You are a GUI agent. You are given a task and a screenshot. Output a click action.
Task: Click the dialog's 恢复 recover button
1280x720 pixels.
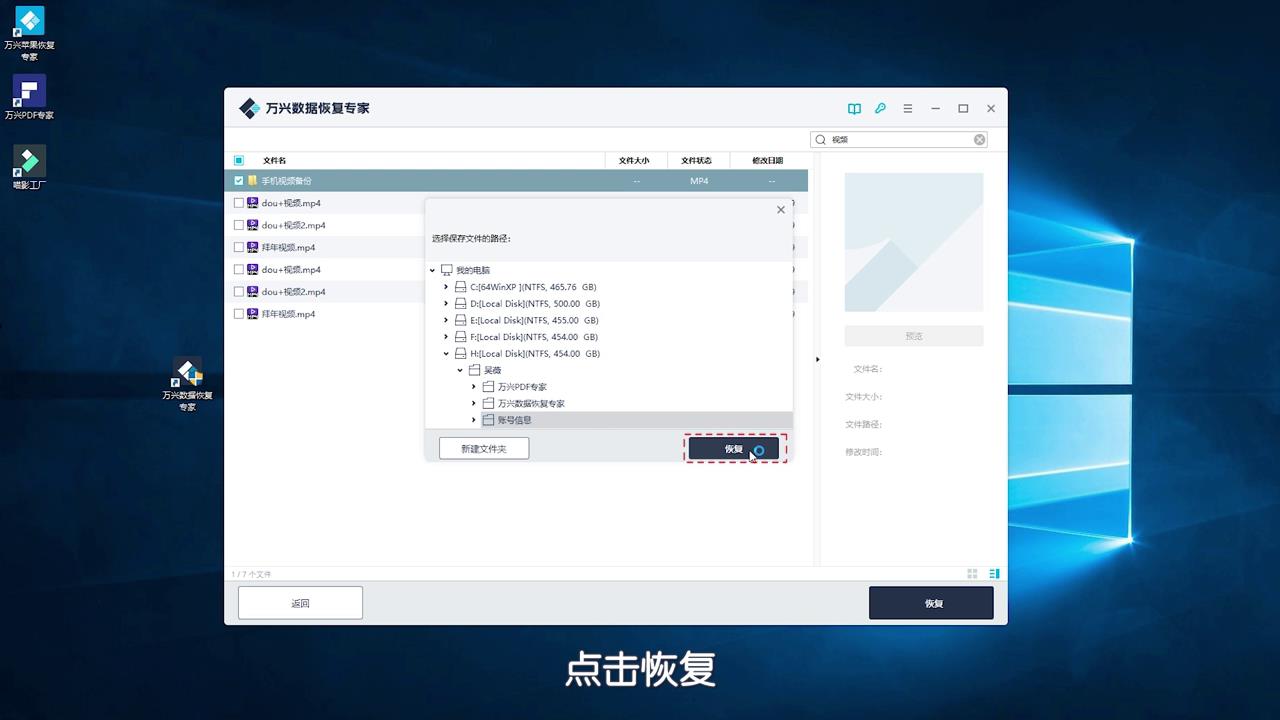[733, 448]
